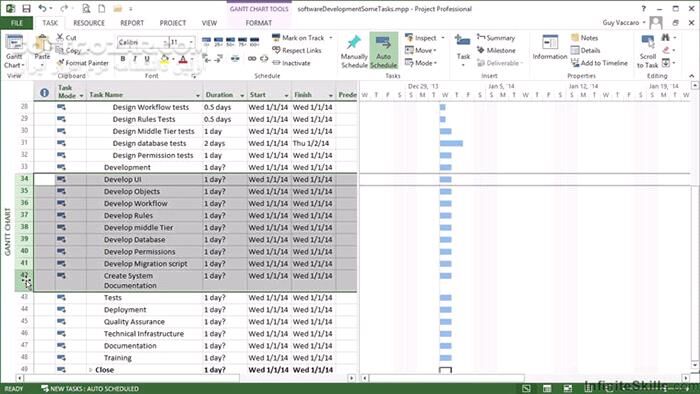Click Insert Task button
Image resolution: width=700 pixels, height=394 pixels.
pyautogui.click(x=463, y=50)
